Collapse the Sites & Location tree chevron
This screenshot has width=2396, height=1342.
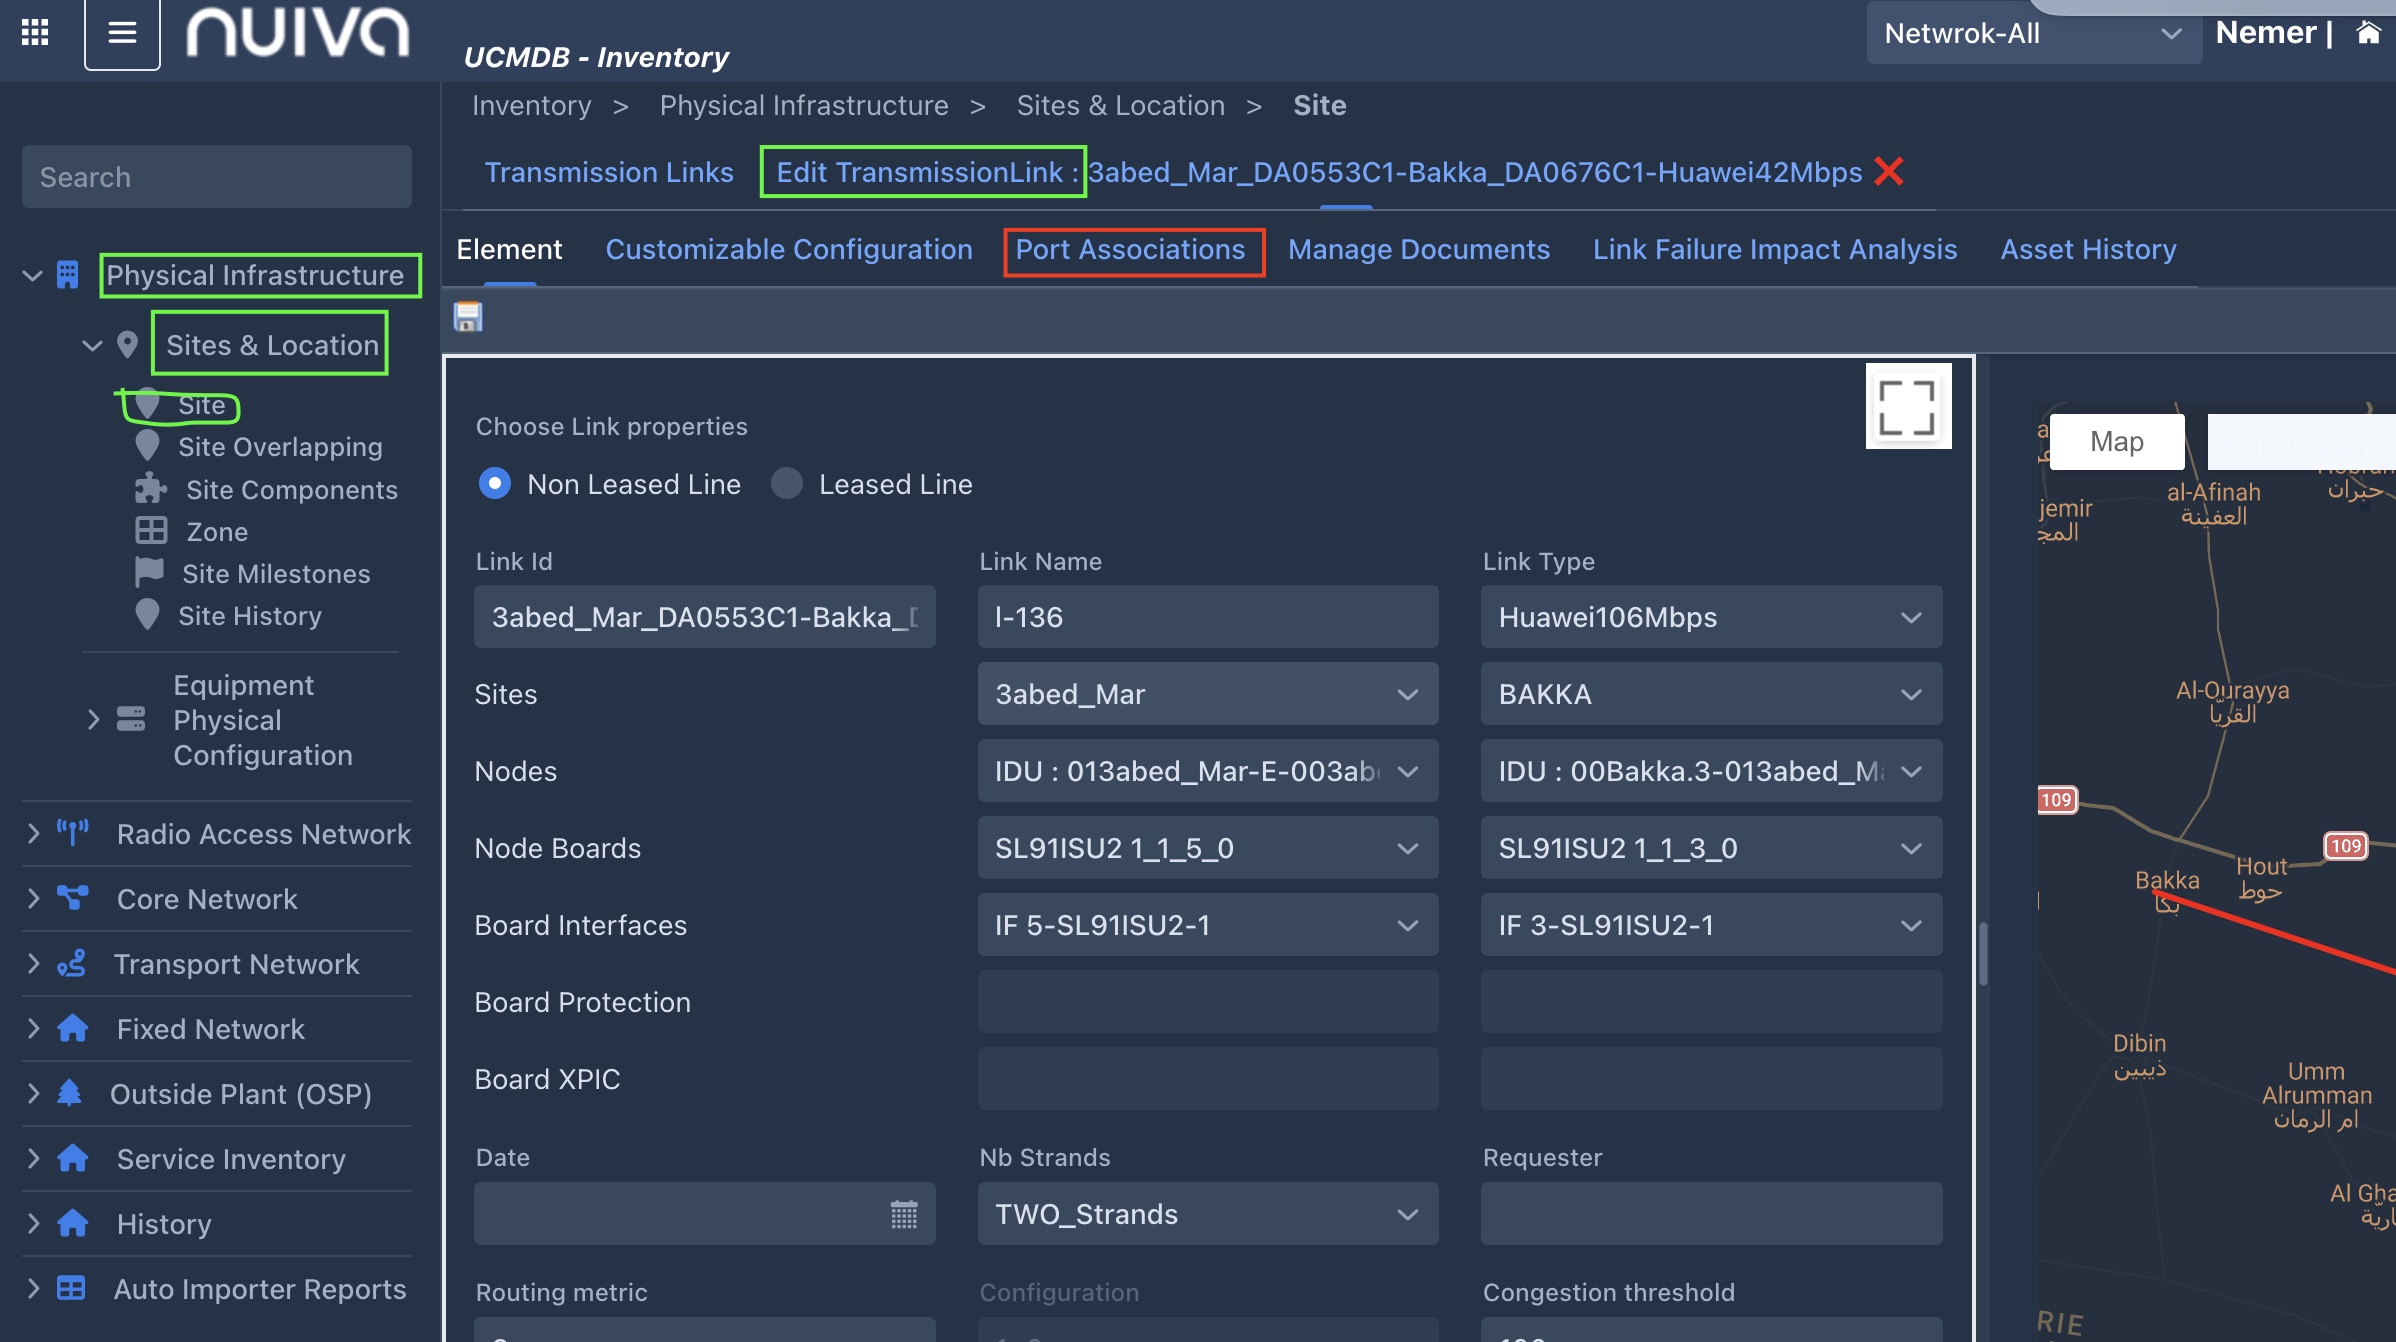pyautogui.click(x=92, y=346)
